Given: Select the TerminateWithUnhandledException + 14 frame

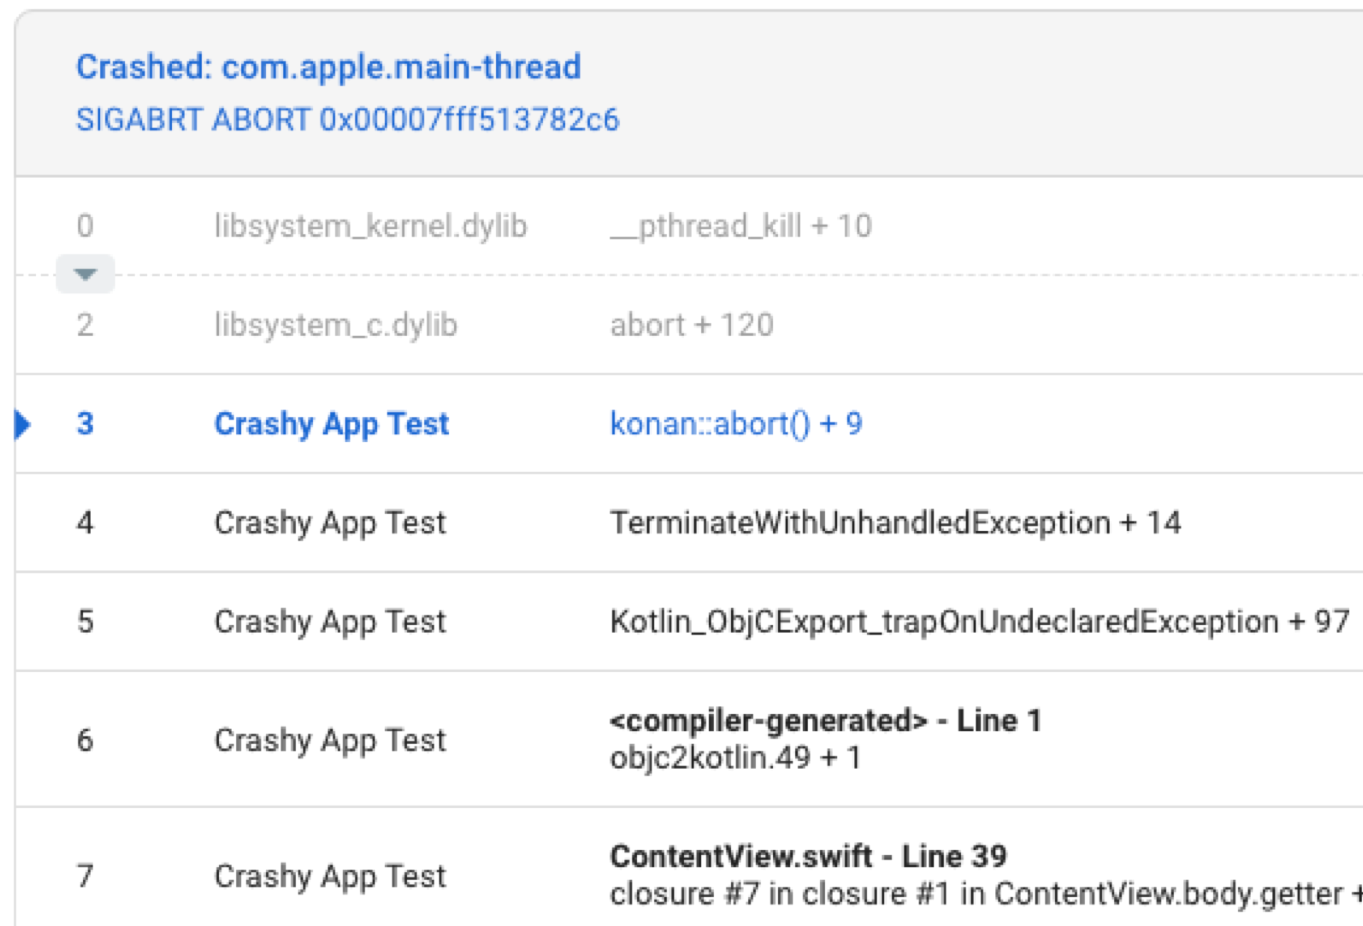Looking at the screenshot, I should click(x=895, y=523).
